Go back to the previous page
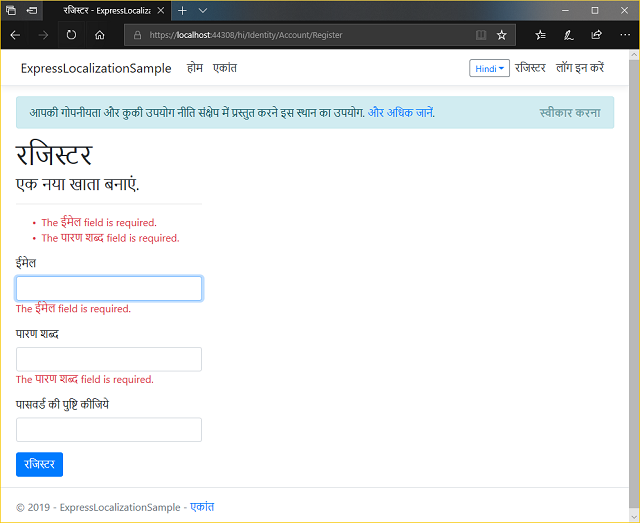Screen dimensions: 640x523 16,34
